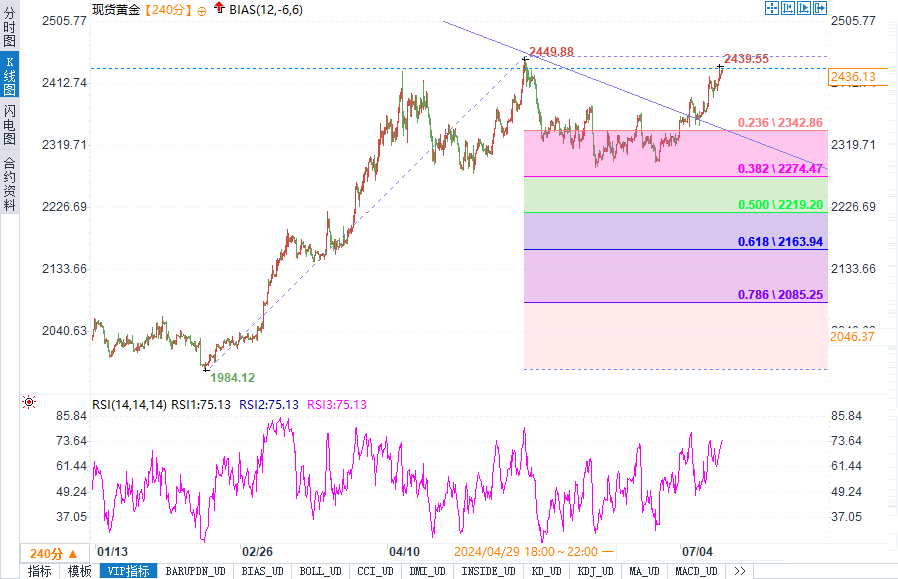The image size is (898, 579).
Task: Apply the INSIDE_UD indicator
Action: point(489,571)
